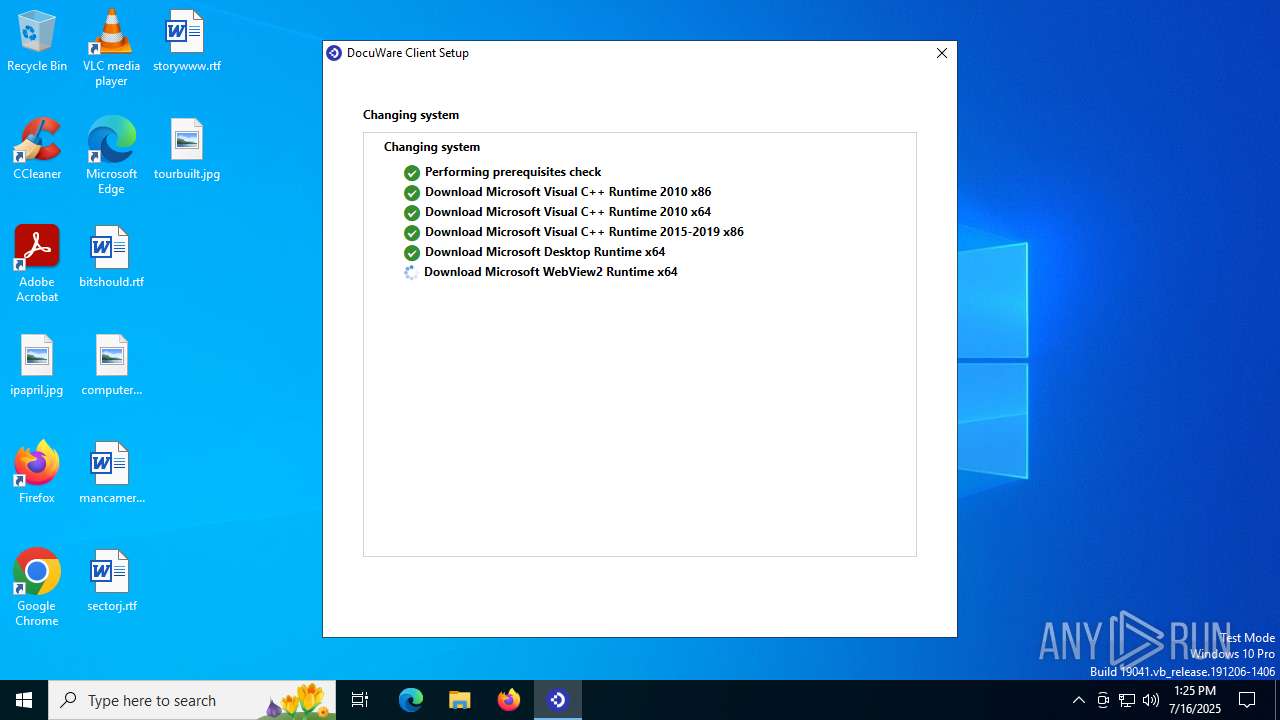This screenshot has height=720, width=1280.
Task: Activate DocuWare Setup taskbar button
Action: click(558, 700)
